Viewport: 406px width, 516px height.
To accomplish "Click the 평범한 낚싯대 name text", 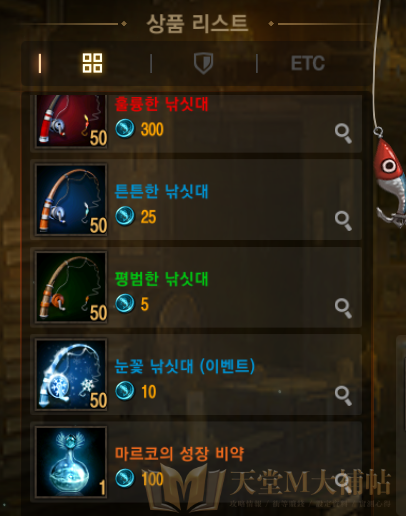I will click(x=161, y=279).
